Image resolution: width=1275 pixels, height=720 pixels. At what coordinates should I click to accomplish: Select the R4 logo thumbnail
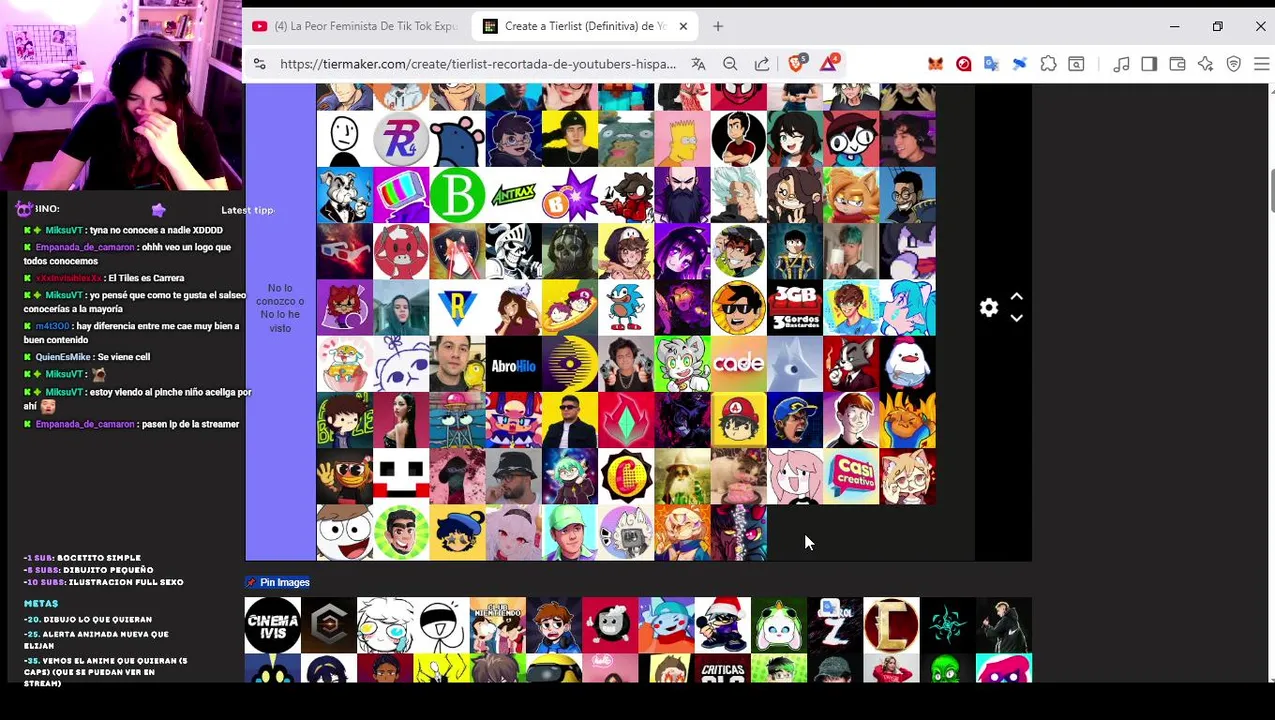(x=401, y=139)
